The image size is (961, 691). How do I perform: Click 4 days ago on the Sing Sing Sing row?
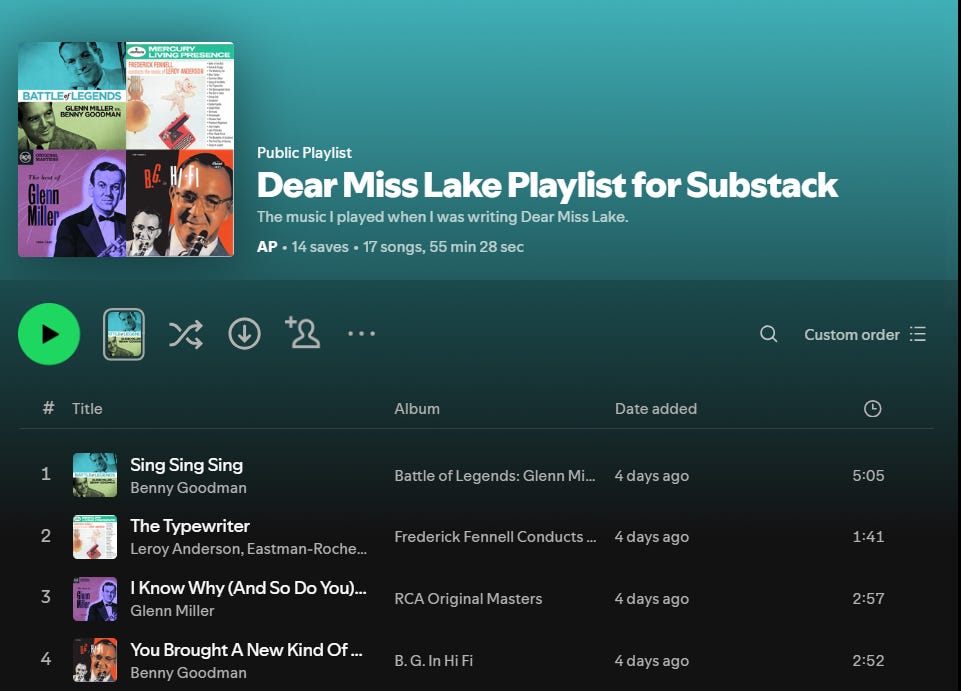click(651, 476)
